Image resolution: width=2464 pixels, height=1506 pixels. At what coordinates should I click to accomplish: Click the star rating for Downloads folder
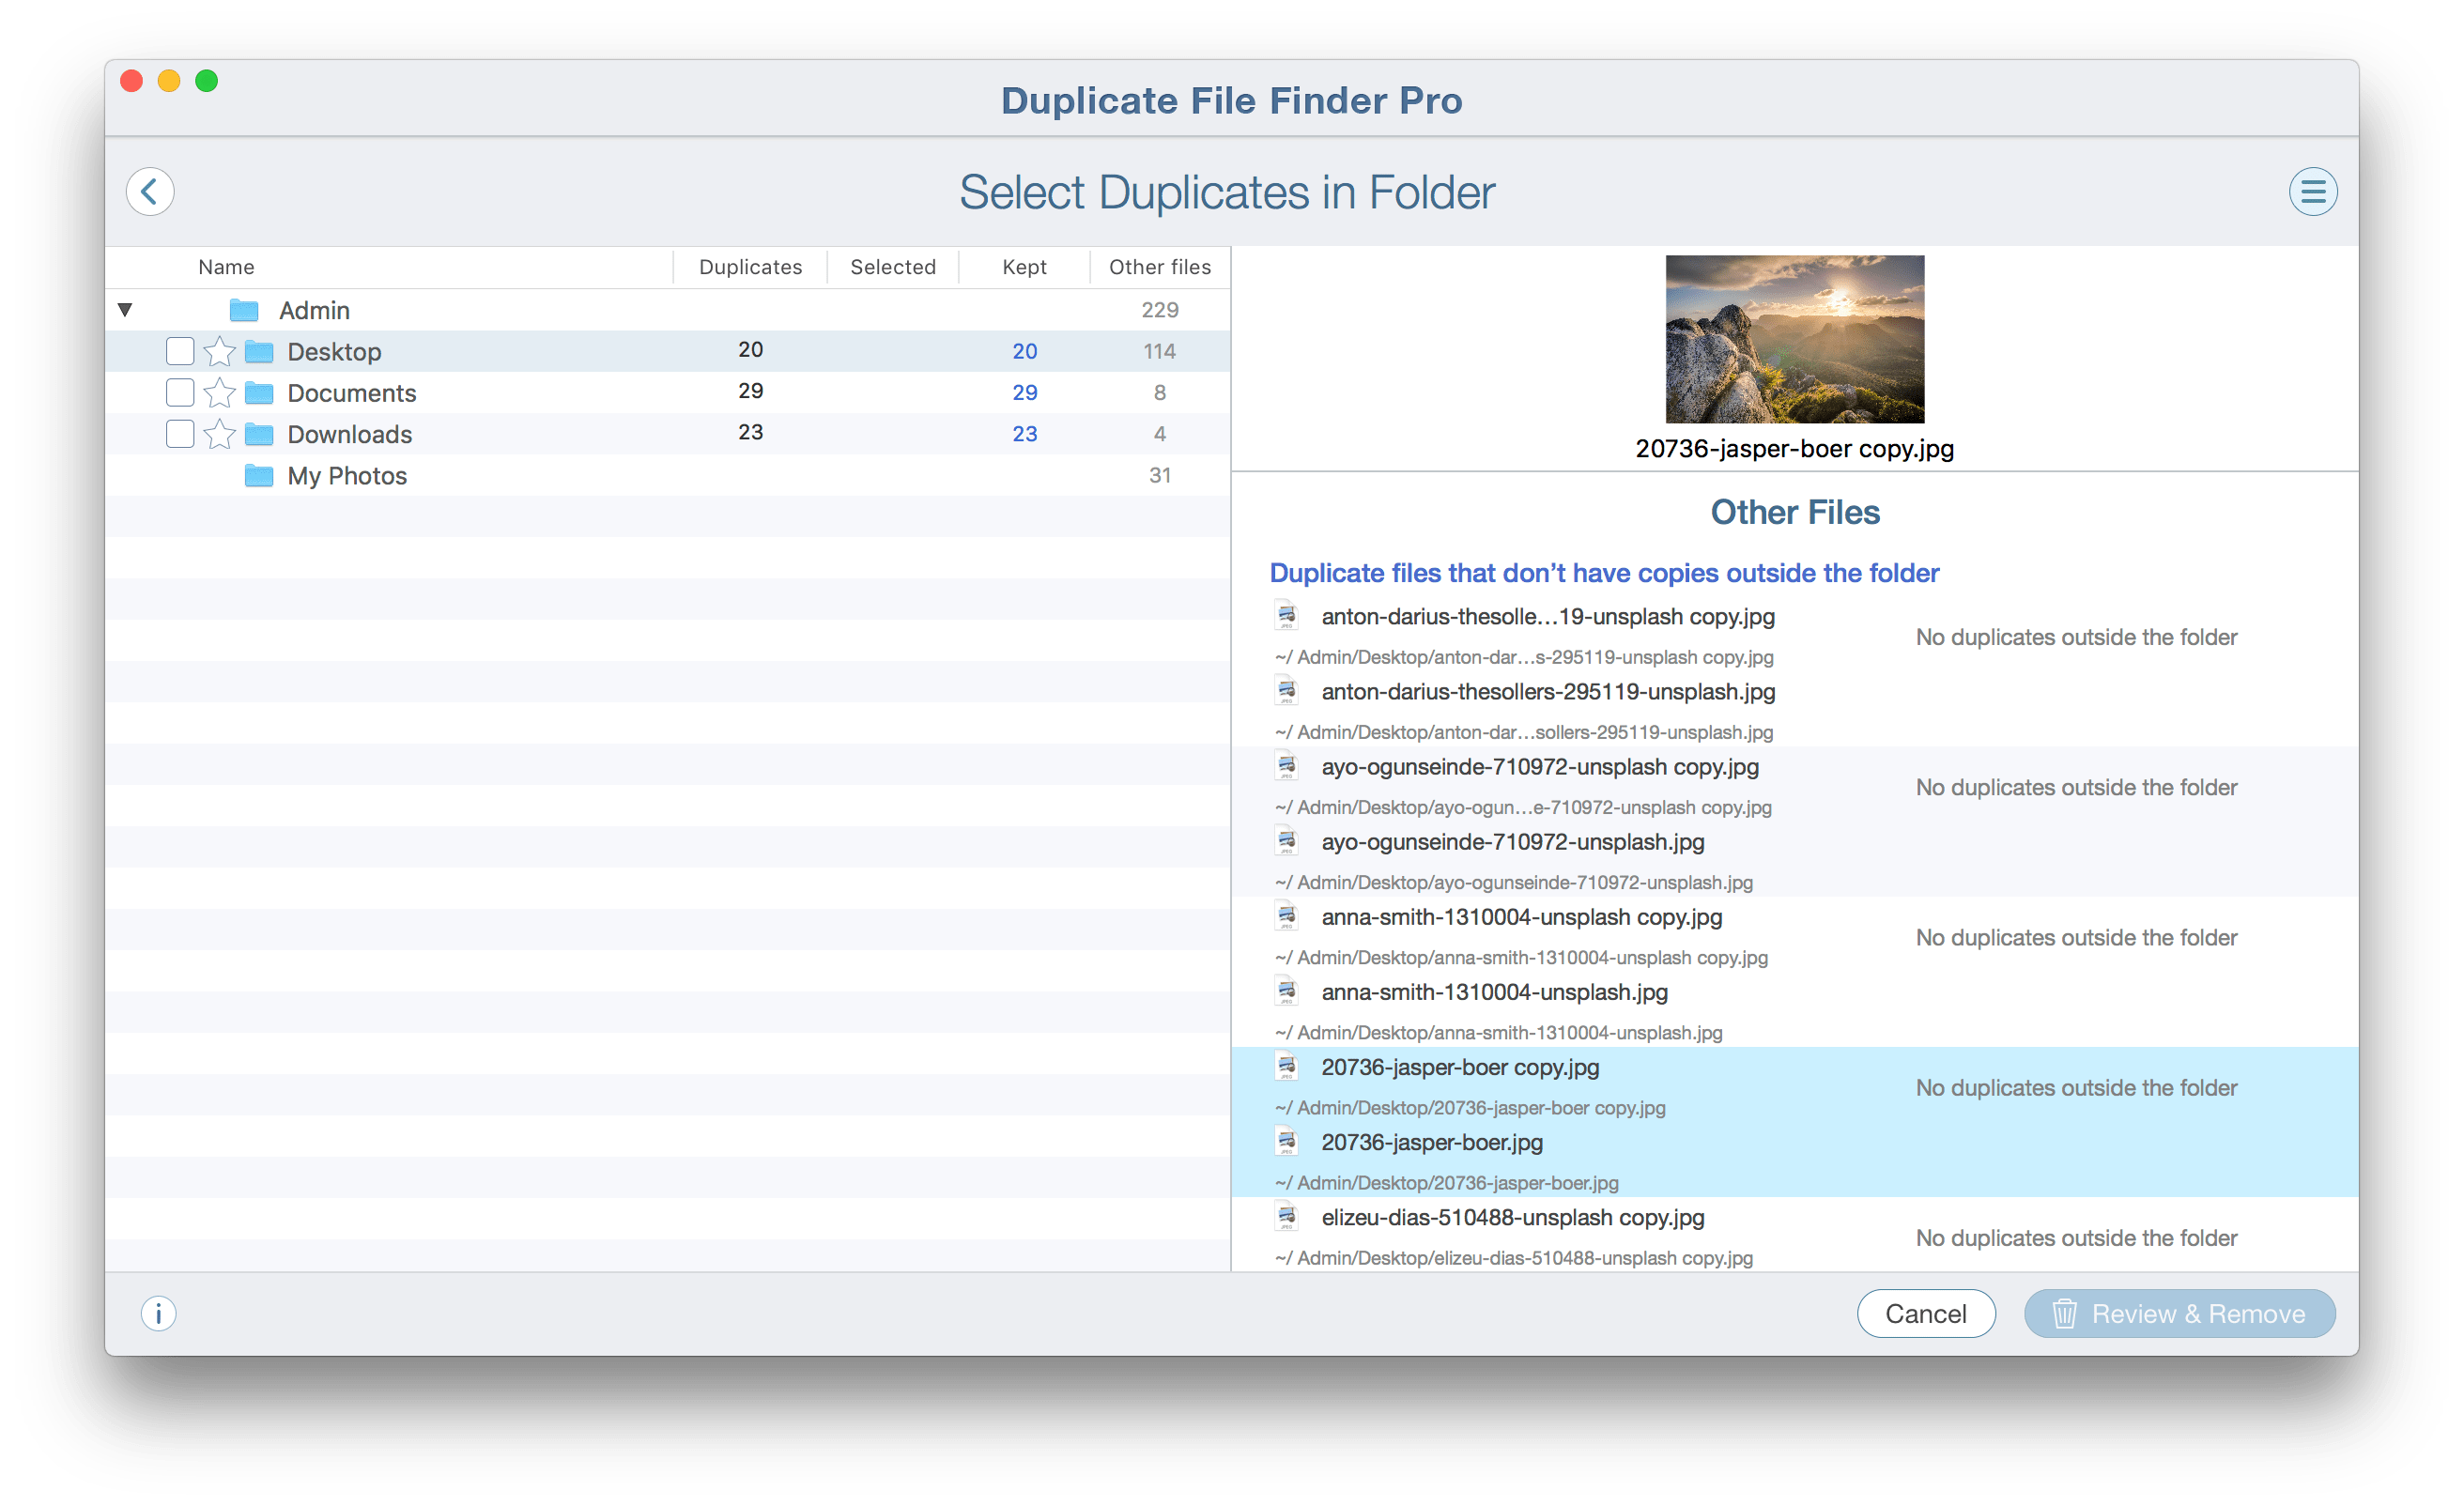click(217, 433)
